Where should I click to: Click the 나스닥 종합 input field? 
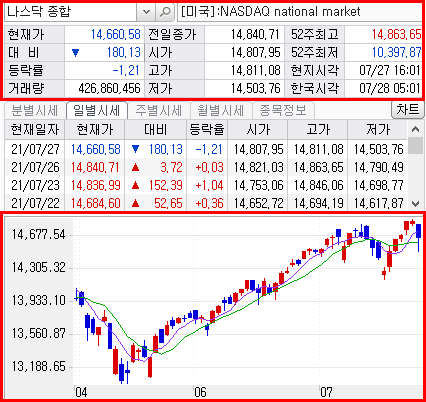(x=71, y=12)
